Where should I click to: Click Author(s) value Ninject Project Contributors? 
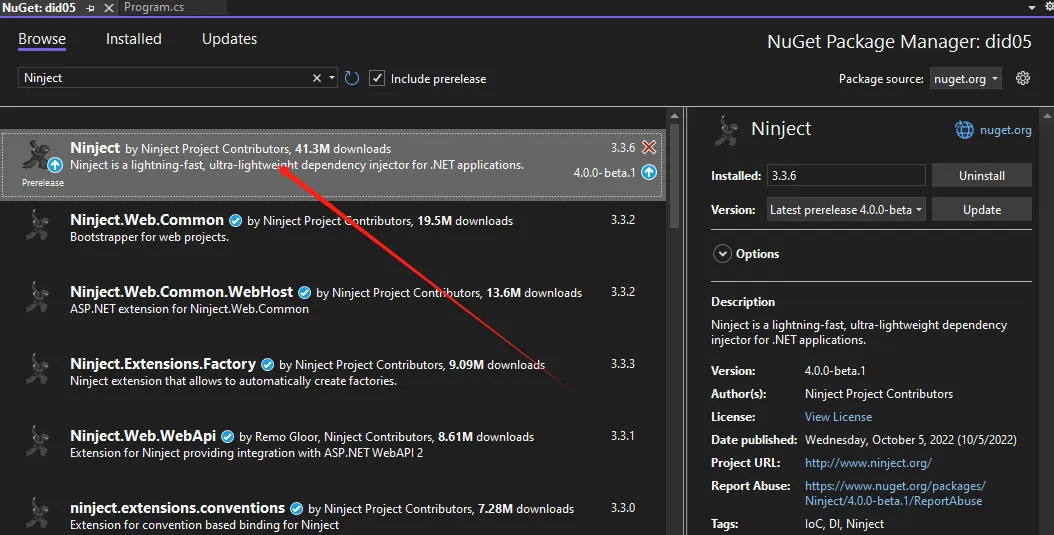pyautogui.click(x=879, y=394)
